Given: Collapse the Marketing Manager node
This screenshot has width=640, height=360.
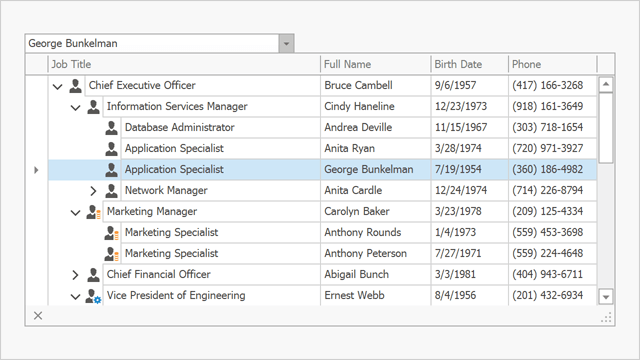Looking at the screenshot, I should (76, 213).
